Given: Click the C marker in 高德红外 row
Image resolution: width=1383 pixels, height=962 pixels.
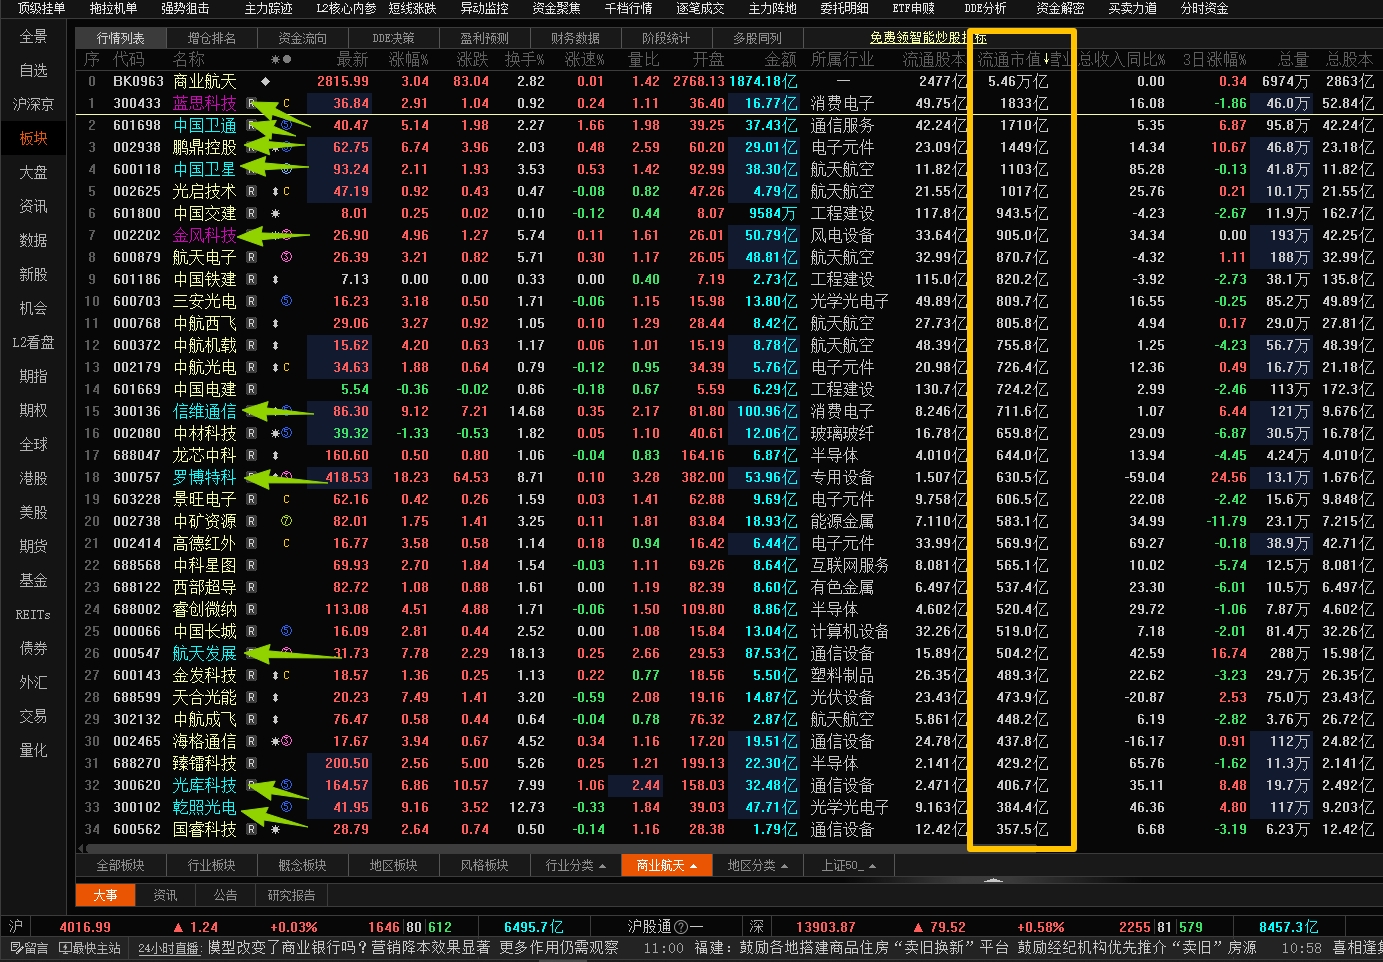Looking at the screenshot, I should click(x=286, y=543).
